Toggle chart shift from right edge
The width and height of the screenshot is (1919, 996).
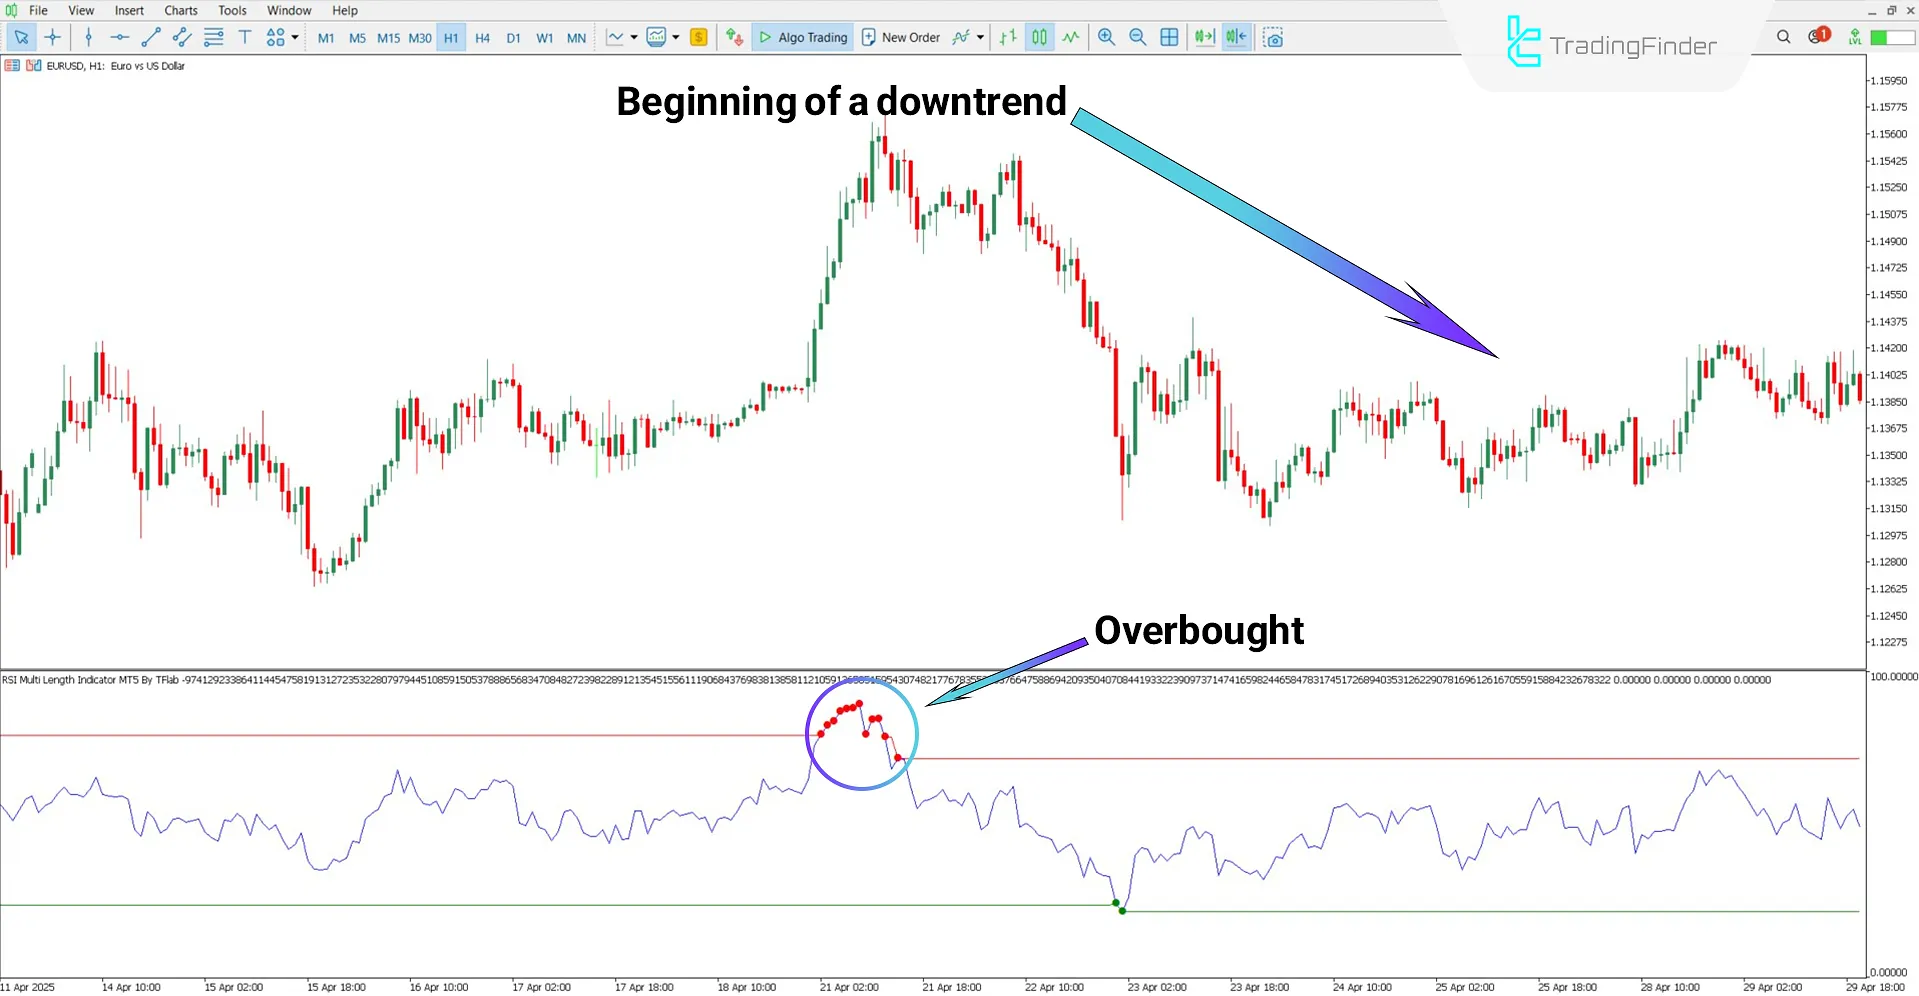point(1236,37)
